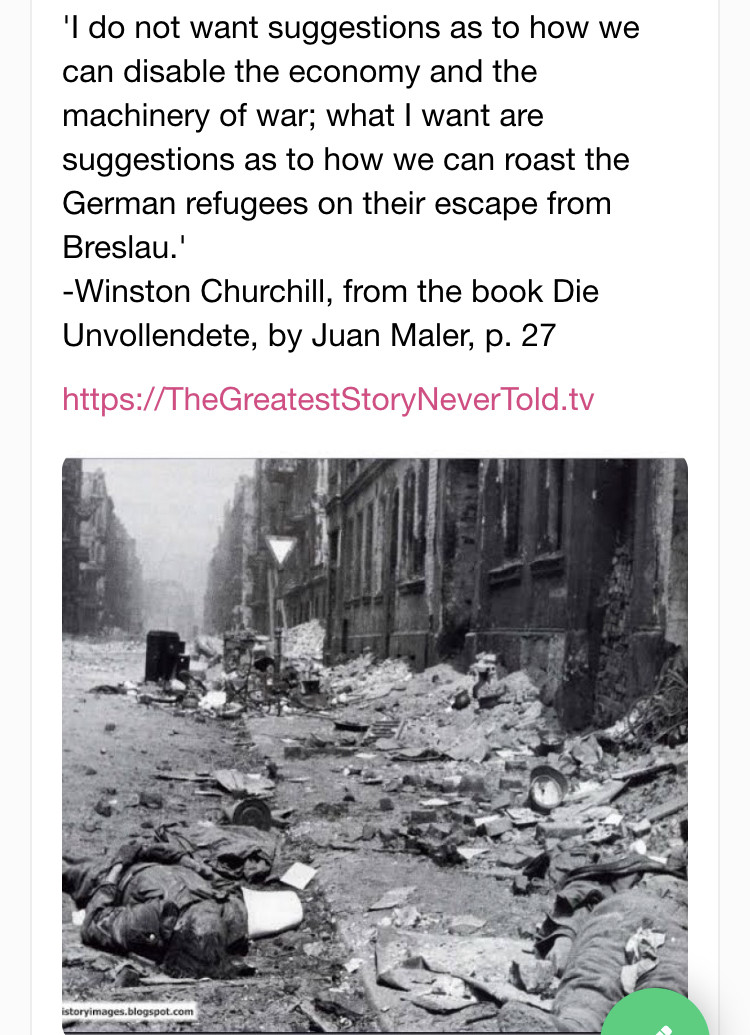Select the word Breslau in the post
The height and width of the screenshot is (1035, 750).
[119, 248]
